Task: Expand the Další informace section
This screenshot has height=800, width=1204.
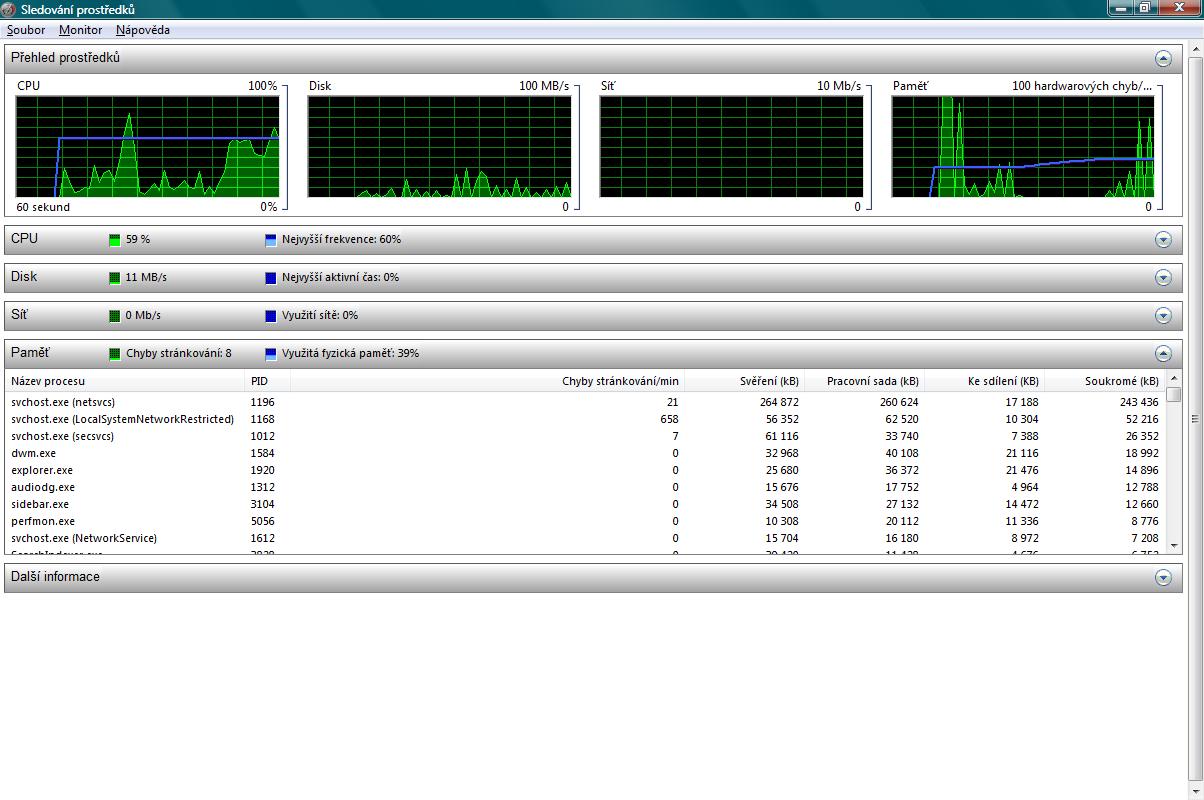Action: [1163, 577]
